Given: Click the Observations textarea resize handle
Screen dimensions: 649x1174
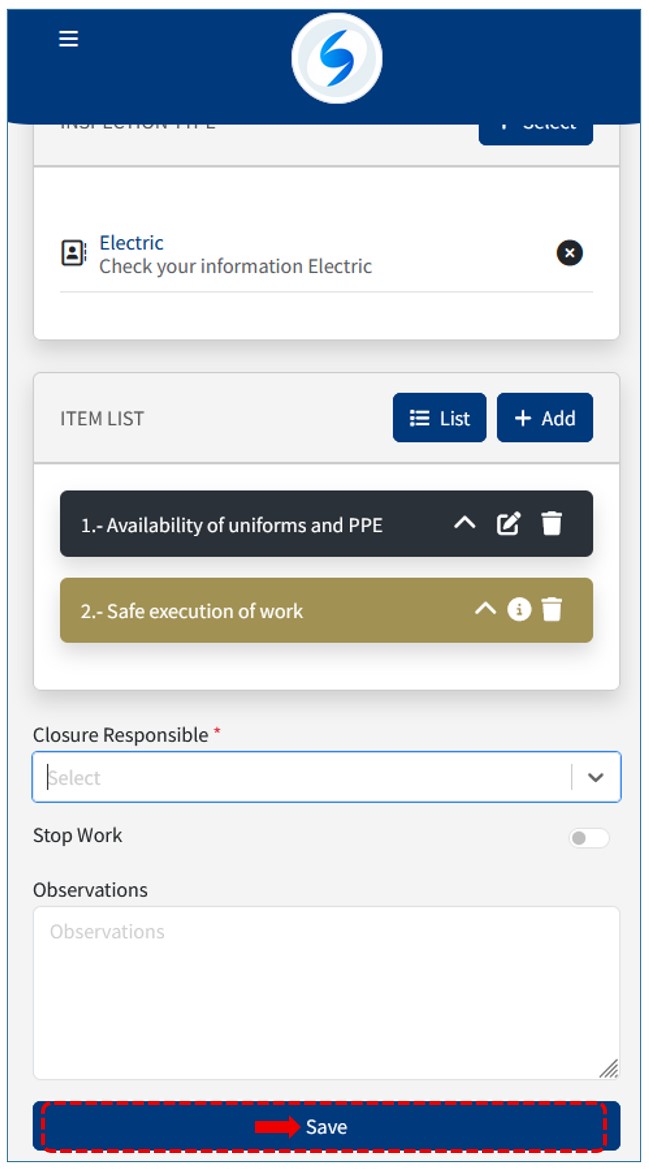Looking at the screenshot, I should point(608,1068).
